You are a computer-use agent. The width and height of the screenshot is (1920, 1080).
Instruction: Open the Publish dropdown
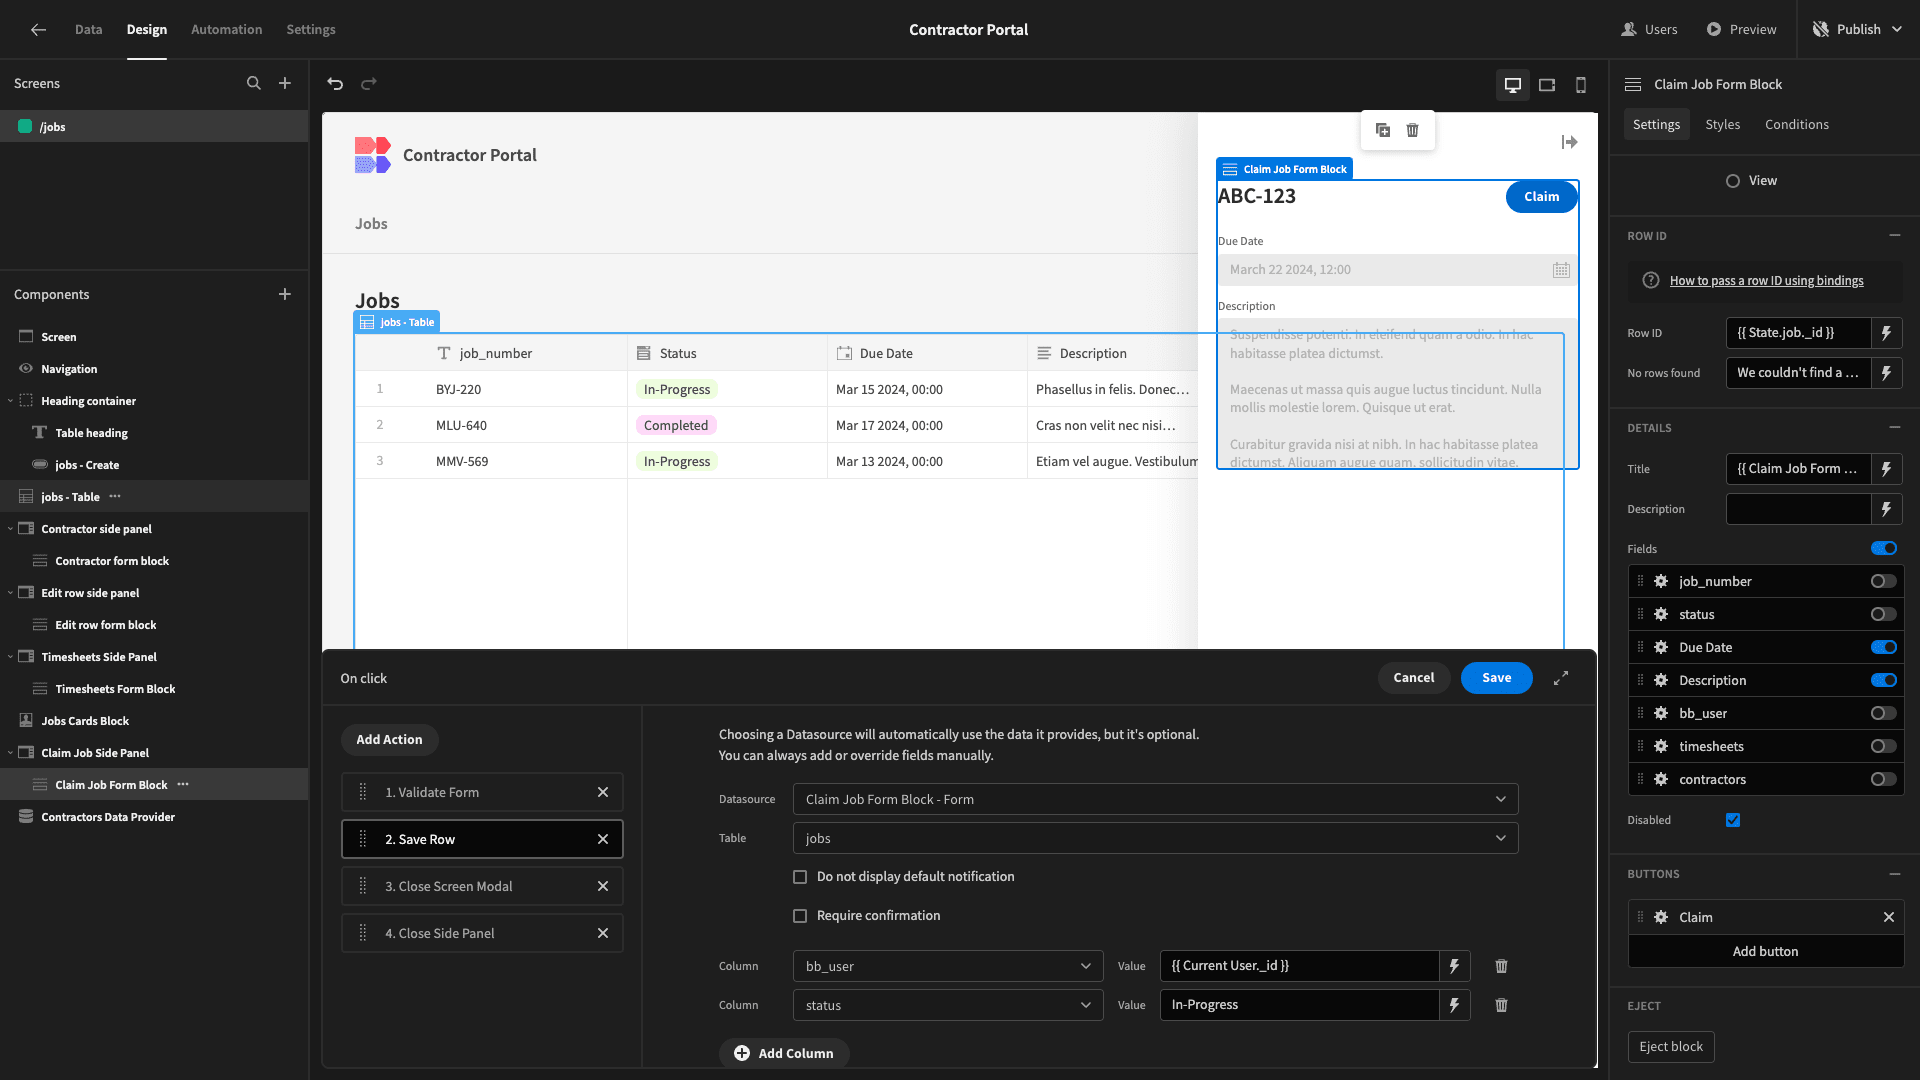[1857, 30]
